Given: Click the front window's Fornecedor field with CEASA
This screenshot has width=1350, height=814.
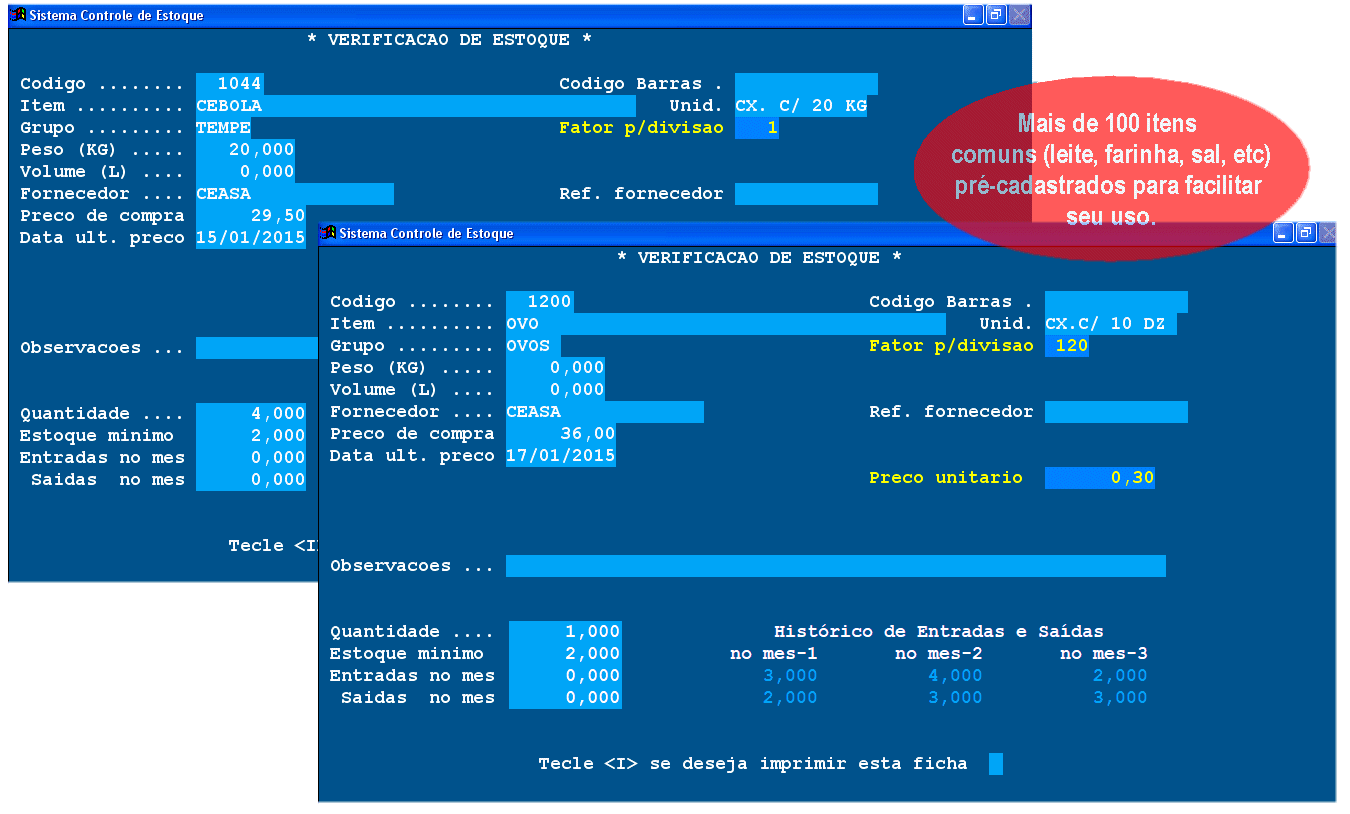Looking at the screenshot, I should [x=605, y=412].
